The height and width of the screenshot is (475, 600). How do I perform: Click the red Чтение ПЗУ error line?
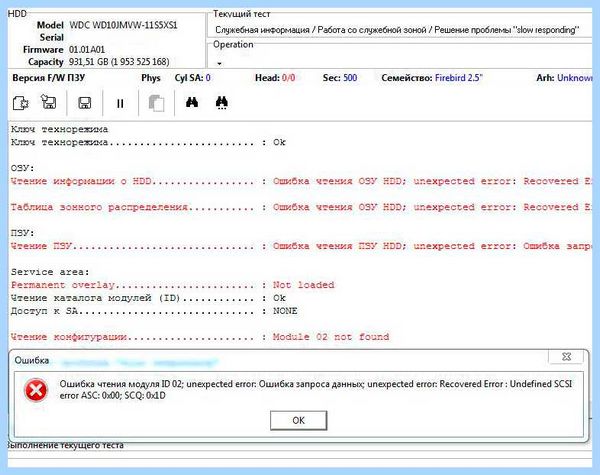tap(301, 246)
